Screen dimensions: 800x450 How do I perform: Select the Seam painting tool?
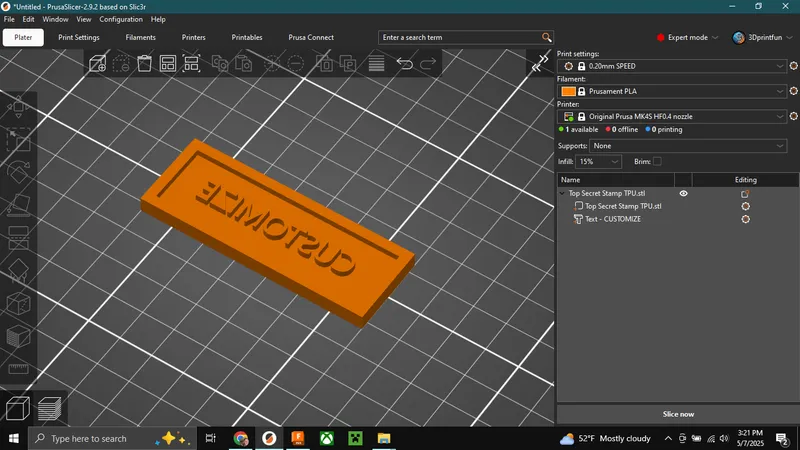(x=18, y=304)
